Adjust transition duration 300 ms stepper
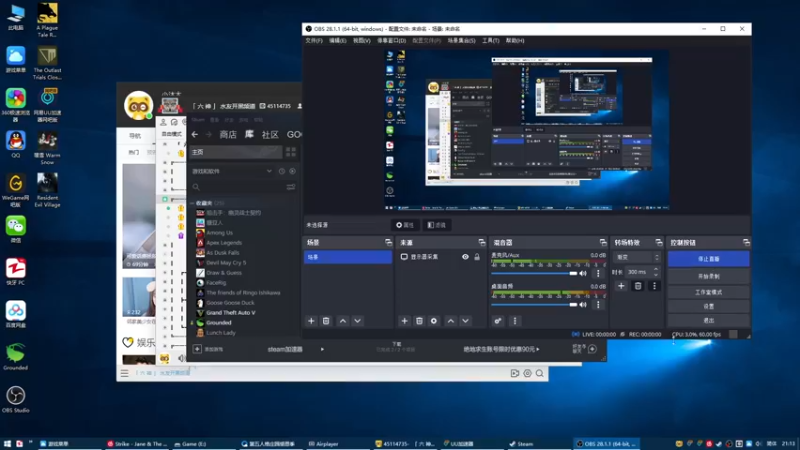The image size is (800, 450). click(x=656, y=272)
